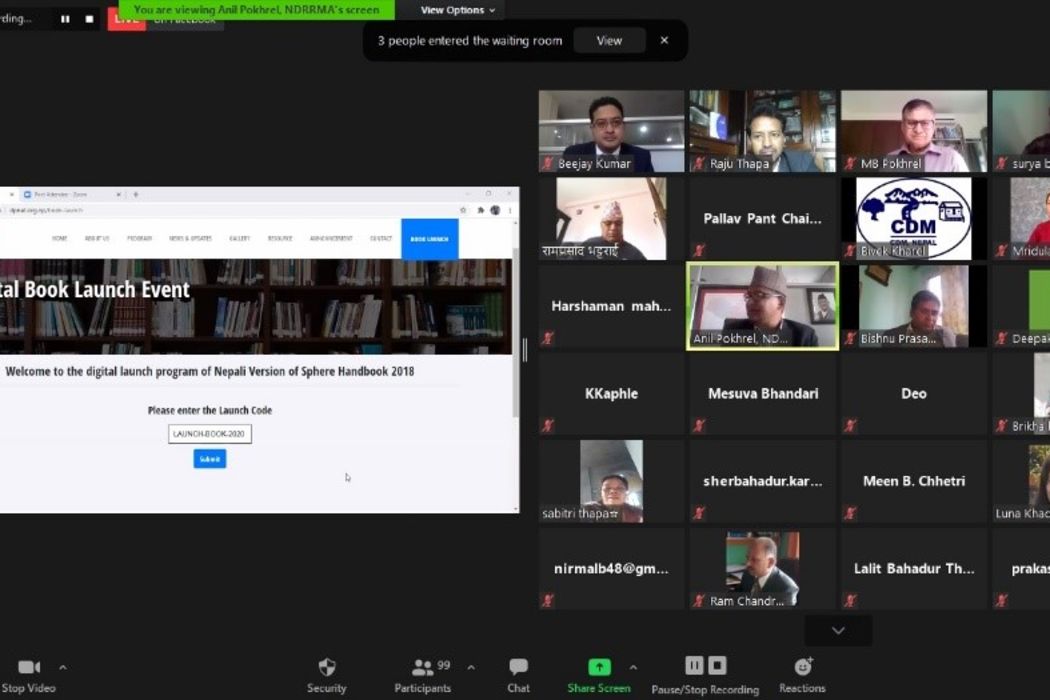The image size is (1050, 700).
Task: Click muted mic icon on KKaphle tile
Action: (x=548, y=425)
